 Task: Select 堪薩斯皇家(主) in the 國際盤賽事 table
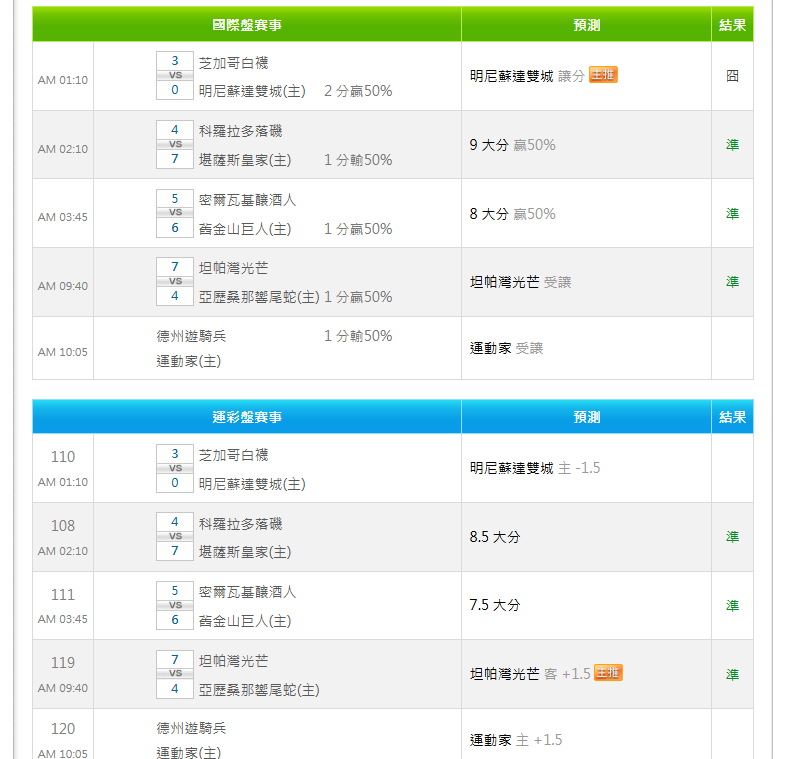coord(245,160)
